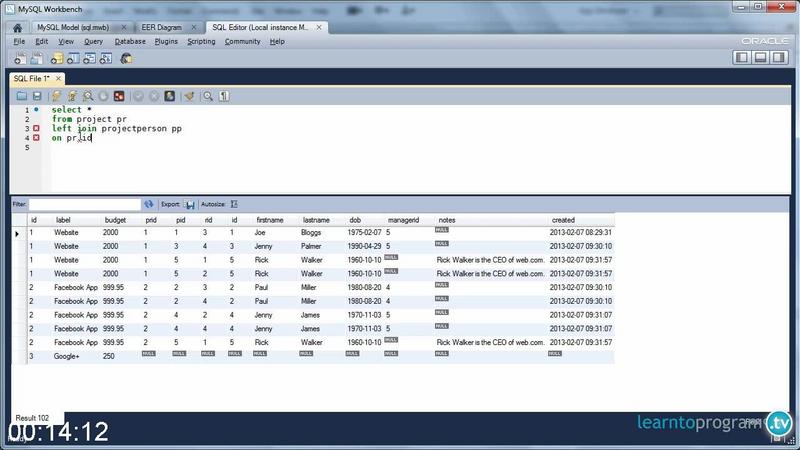Toggle auto-commit mode icon

170,96
